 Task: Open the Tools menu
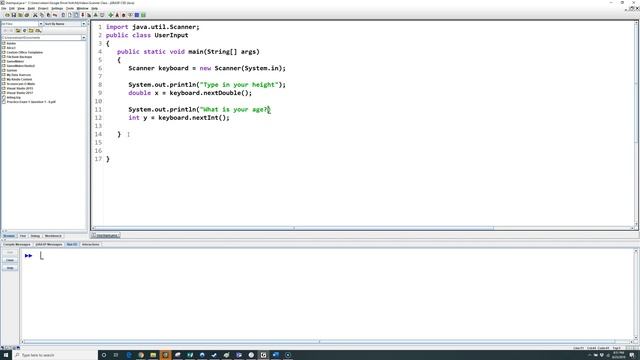70,8
